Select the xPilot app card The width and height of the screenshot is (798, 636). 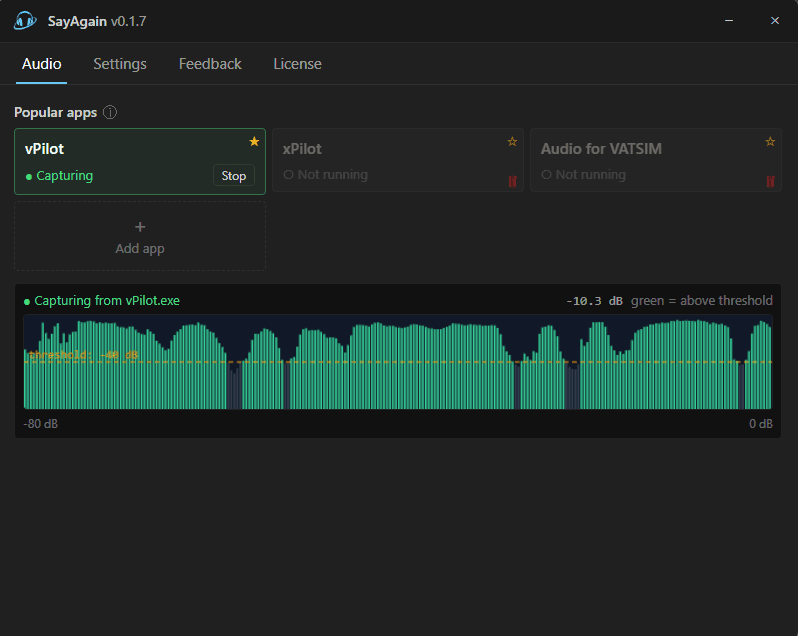click(398, 160)
